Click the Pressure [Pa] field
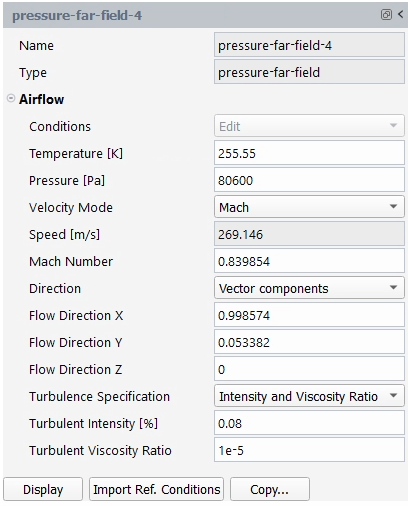Screen dimensions: 408x506 (x=309, y=180)
